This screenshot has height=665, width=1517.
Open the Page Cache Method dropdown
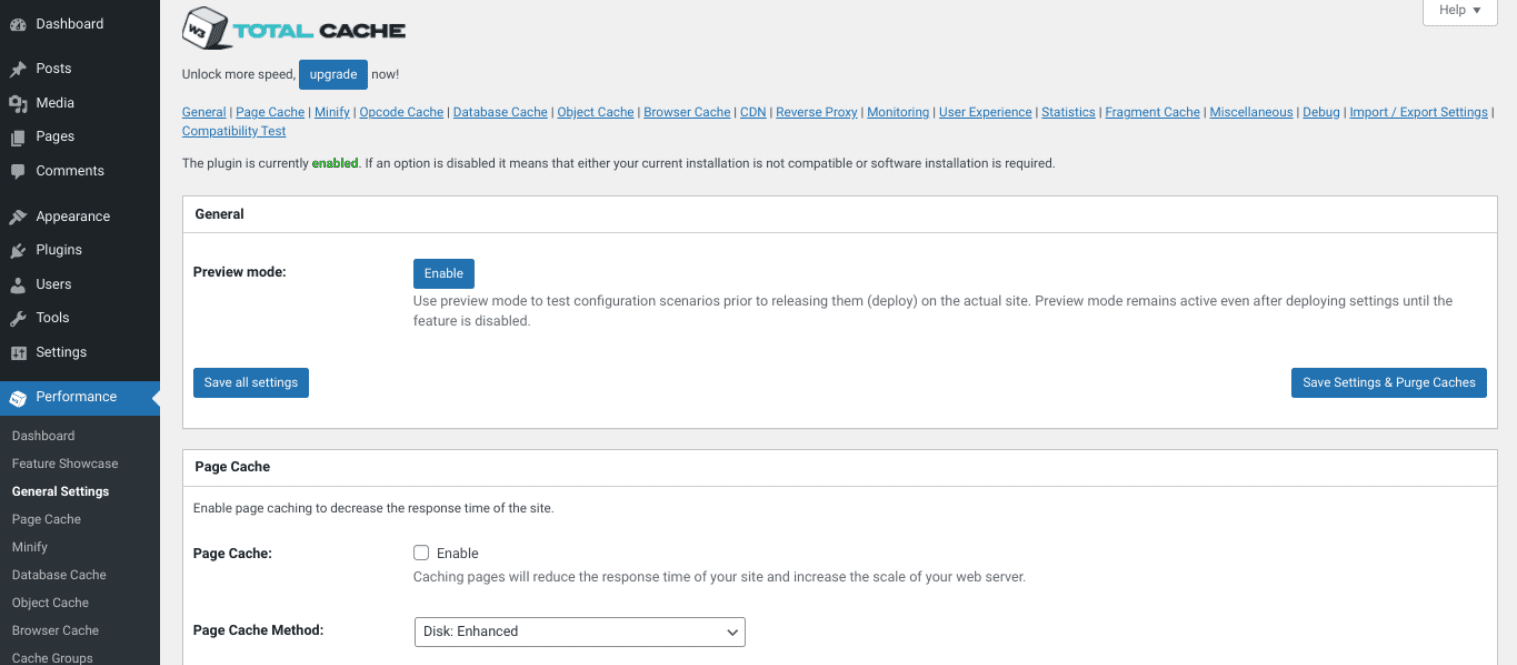[x=579, y=631]
